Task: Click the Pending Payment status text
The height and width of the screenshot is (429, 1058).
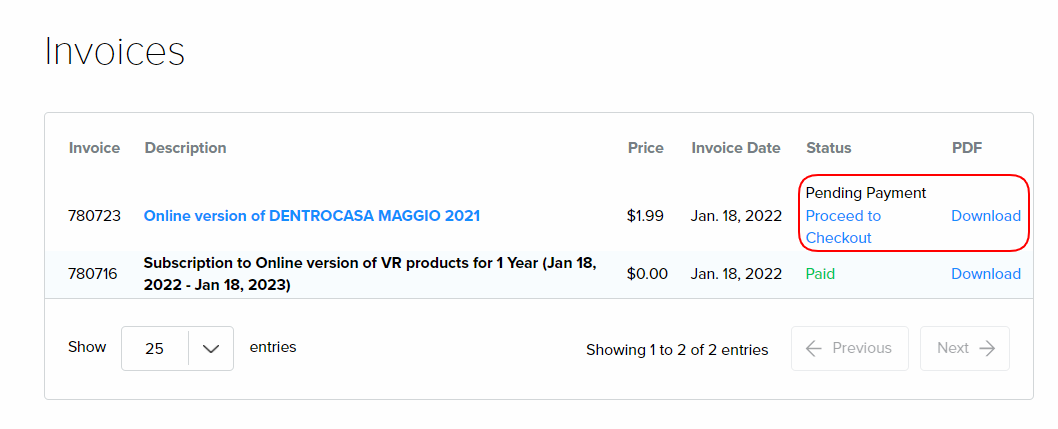Action: (865, 193)
